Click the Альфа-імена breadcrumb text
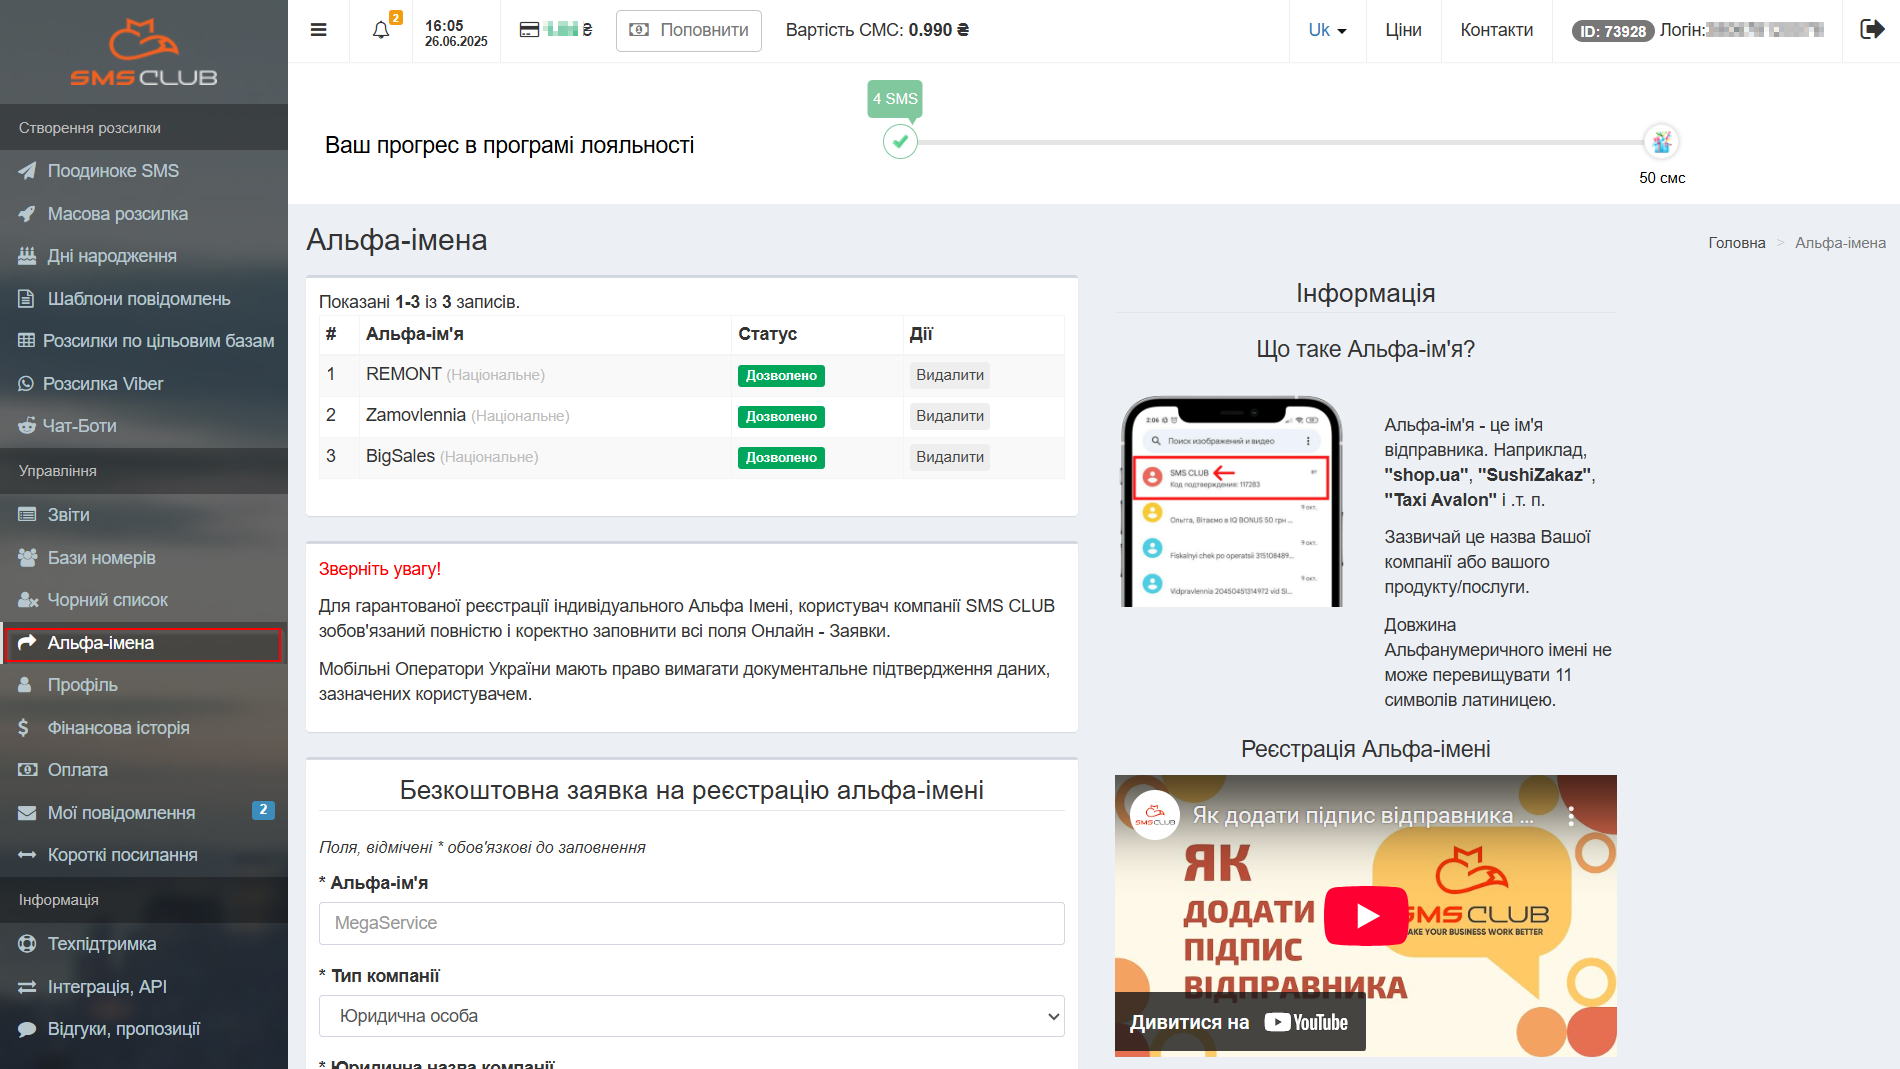Image resolution: width=1900 pixels, height=1069 pixels. pos(1840,243)
